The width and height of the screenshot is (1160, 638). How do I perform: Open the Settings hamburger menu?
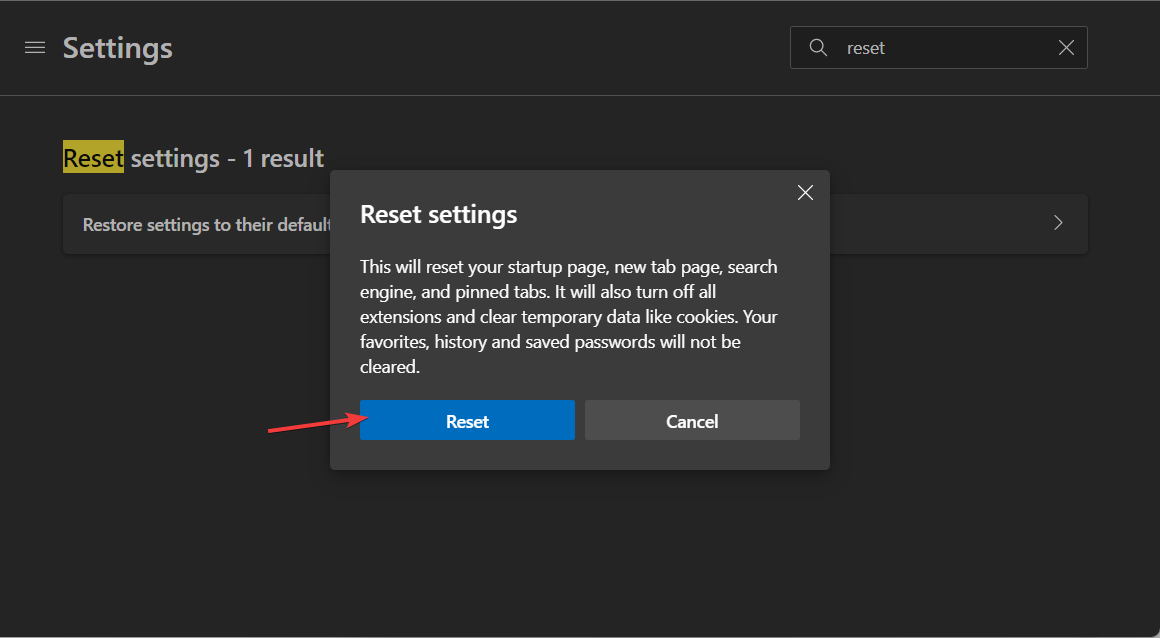pyautogui.click(x=35, y=48)
